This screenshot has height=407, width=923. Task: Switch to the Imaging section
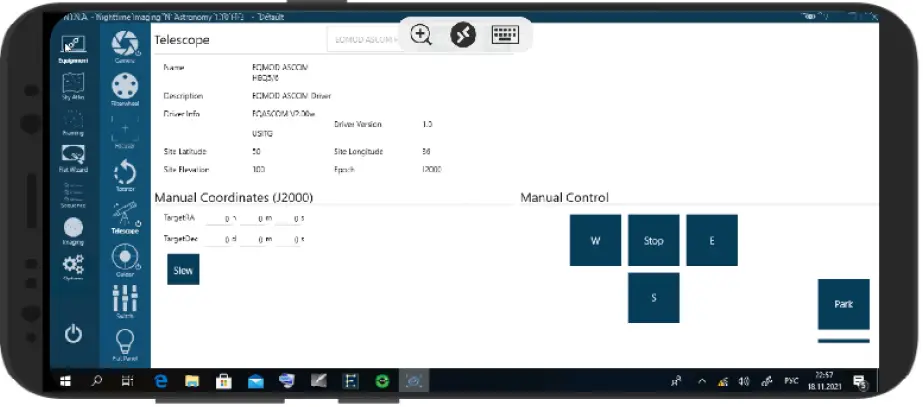[x=74, y=231]
